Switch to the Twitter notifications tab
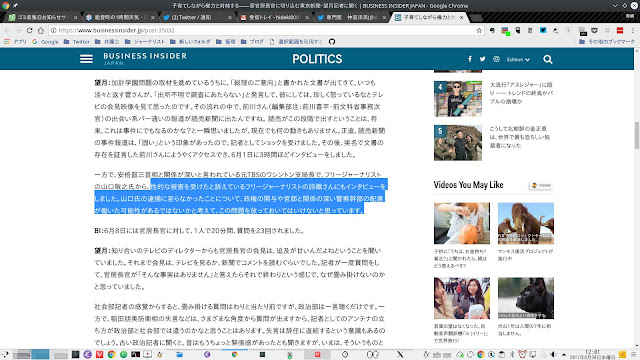 coord(197,18)
